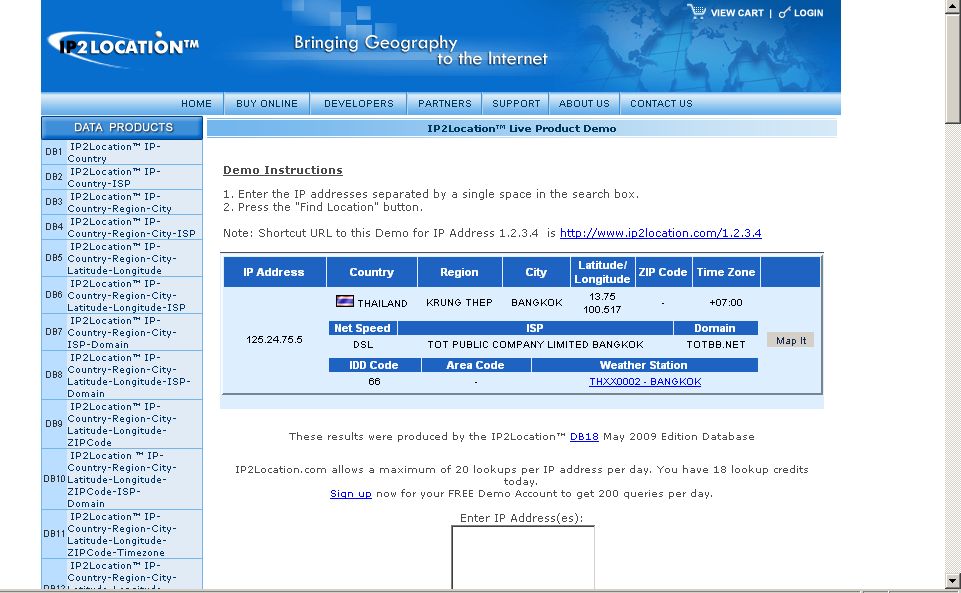Click the vertical scrollbar thumb
The height and width of the screenshot is (593, 961).
952,67
